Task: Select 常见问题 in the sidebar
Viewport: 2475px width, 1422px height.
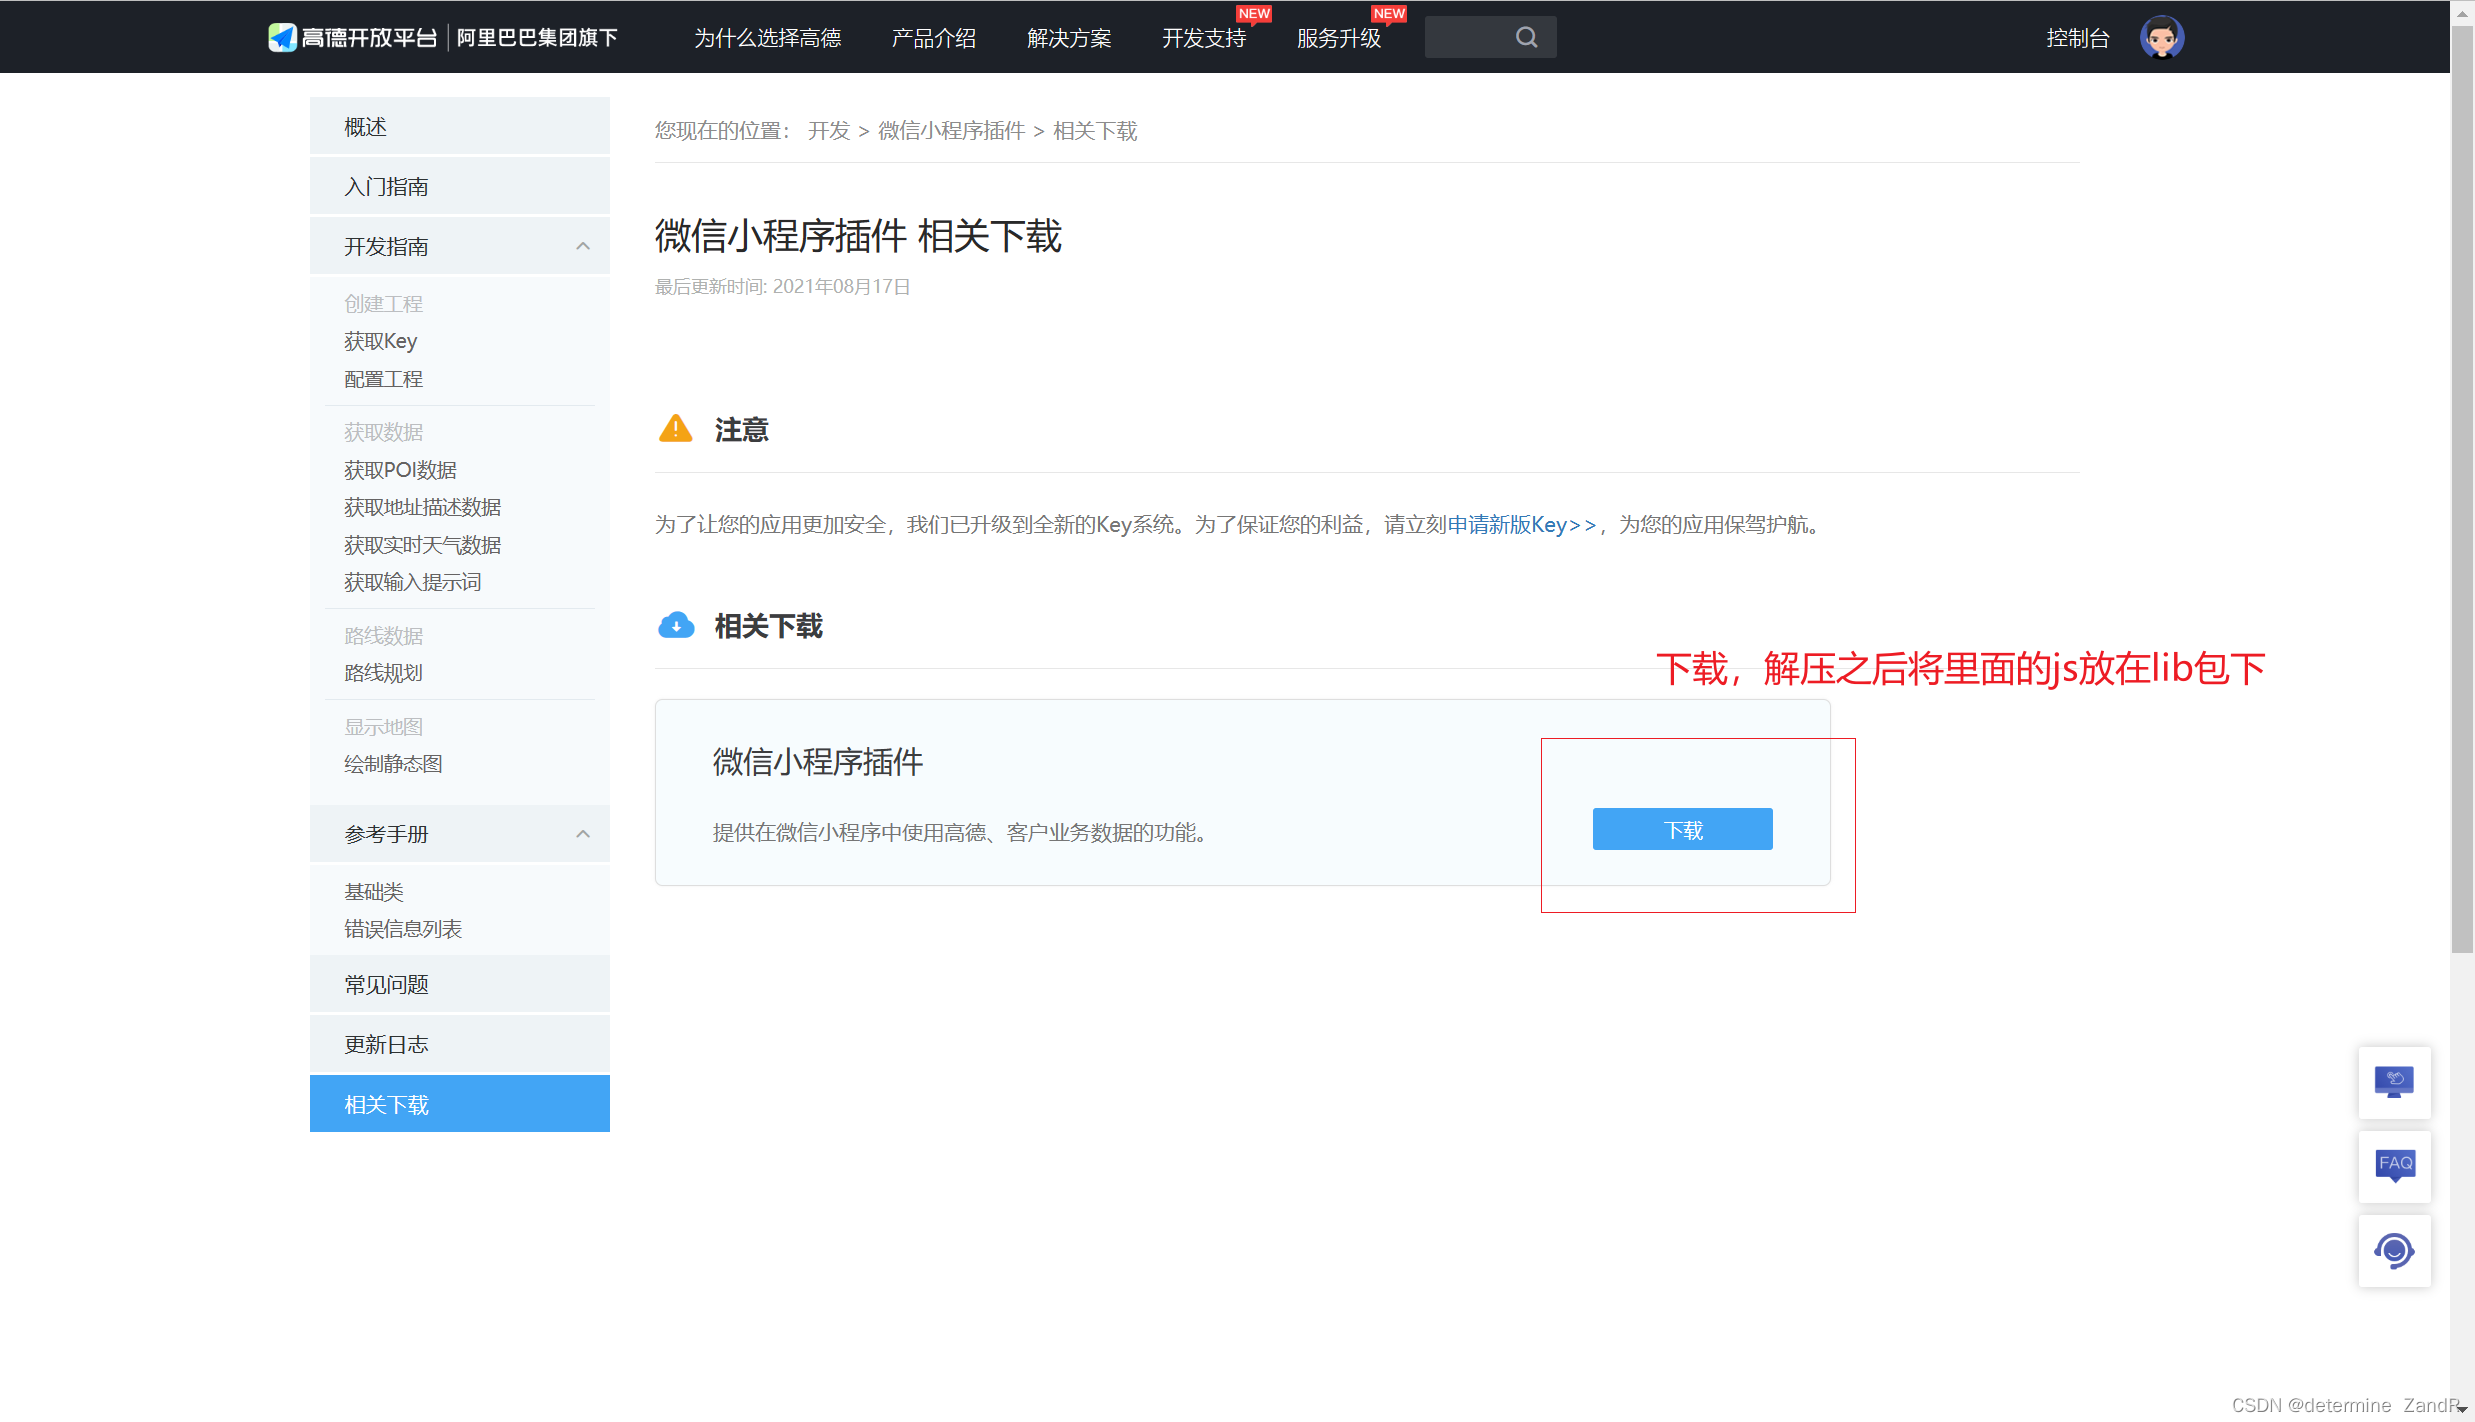Action: point(460,984)
